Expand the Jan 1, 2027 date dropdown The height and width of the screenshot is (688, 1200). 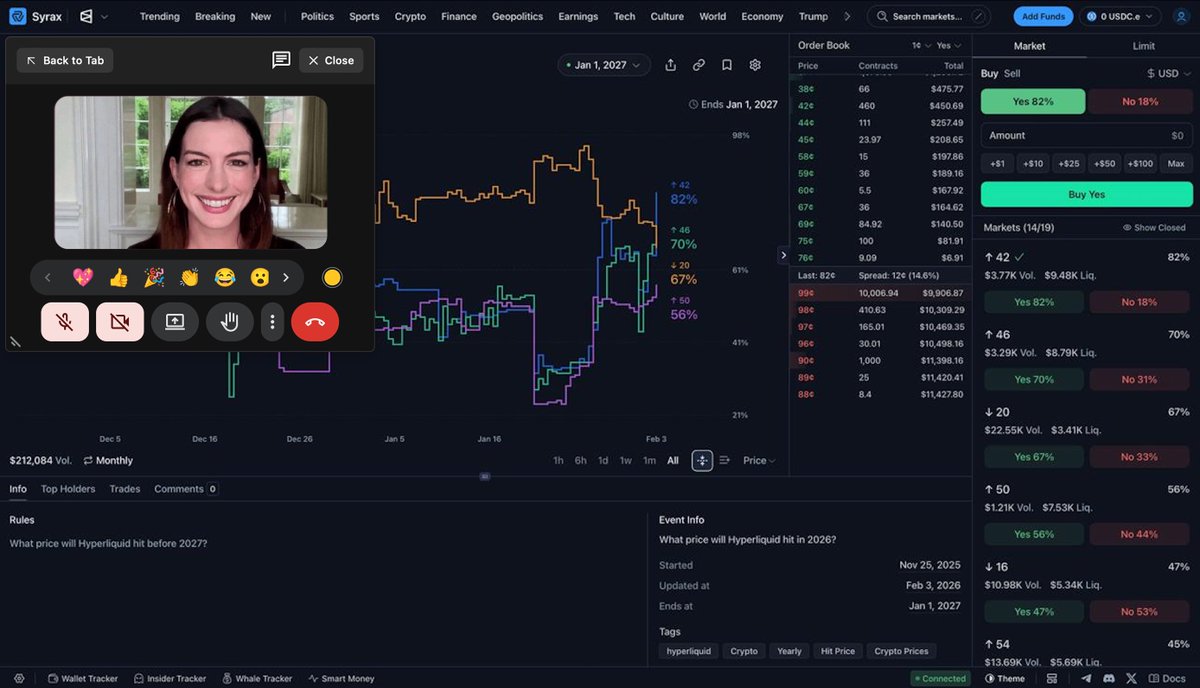[604, 65]
